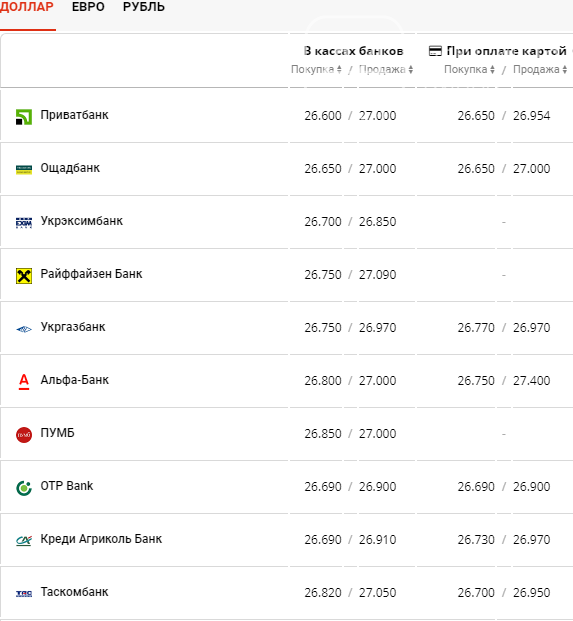Click the Ukreximbank EXIM logo icon

point(24,223)
